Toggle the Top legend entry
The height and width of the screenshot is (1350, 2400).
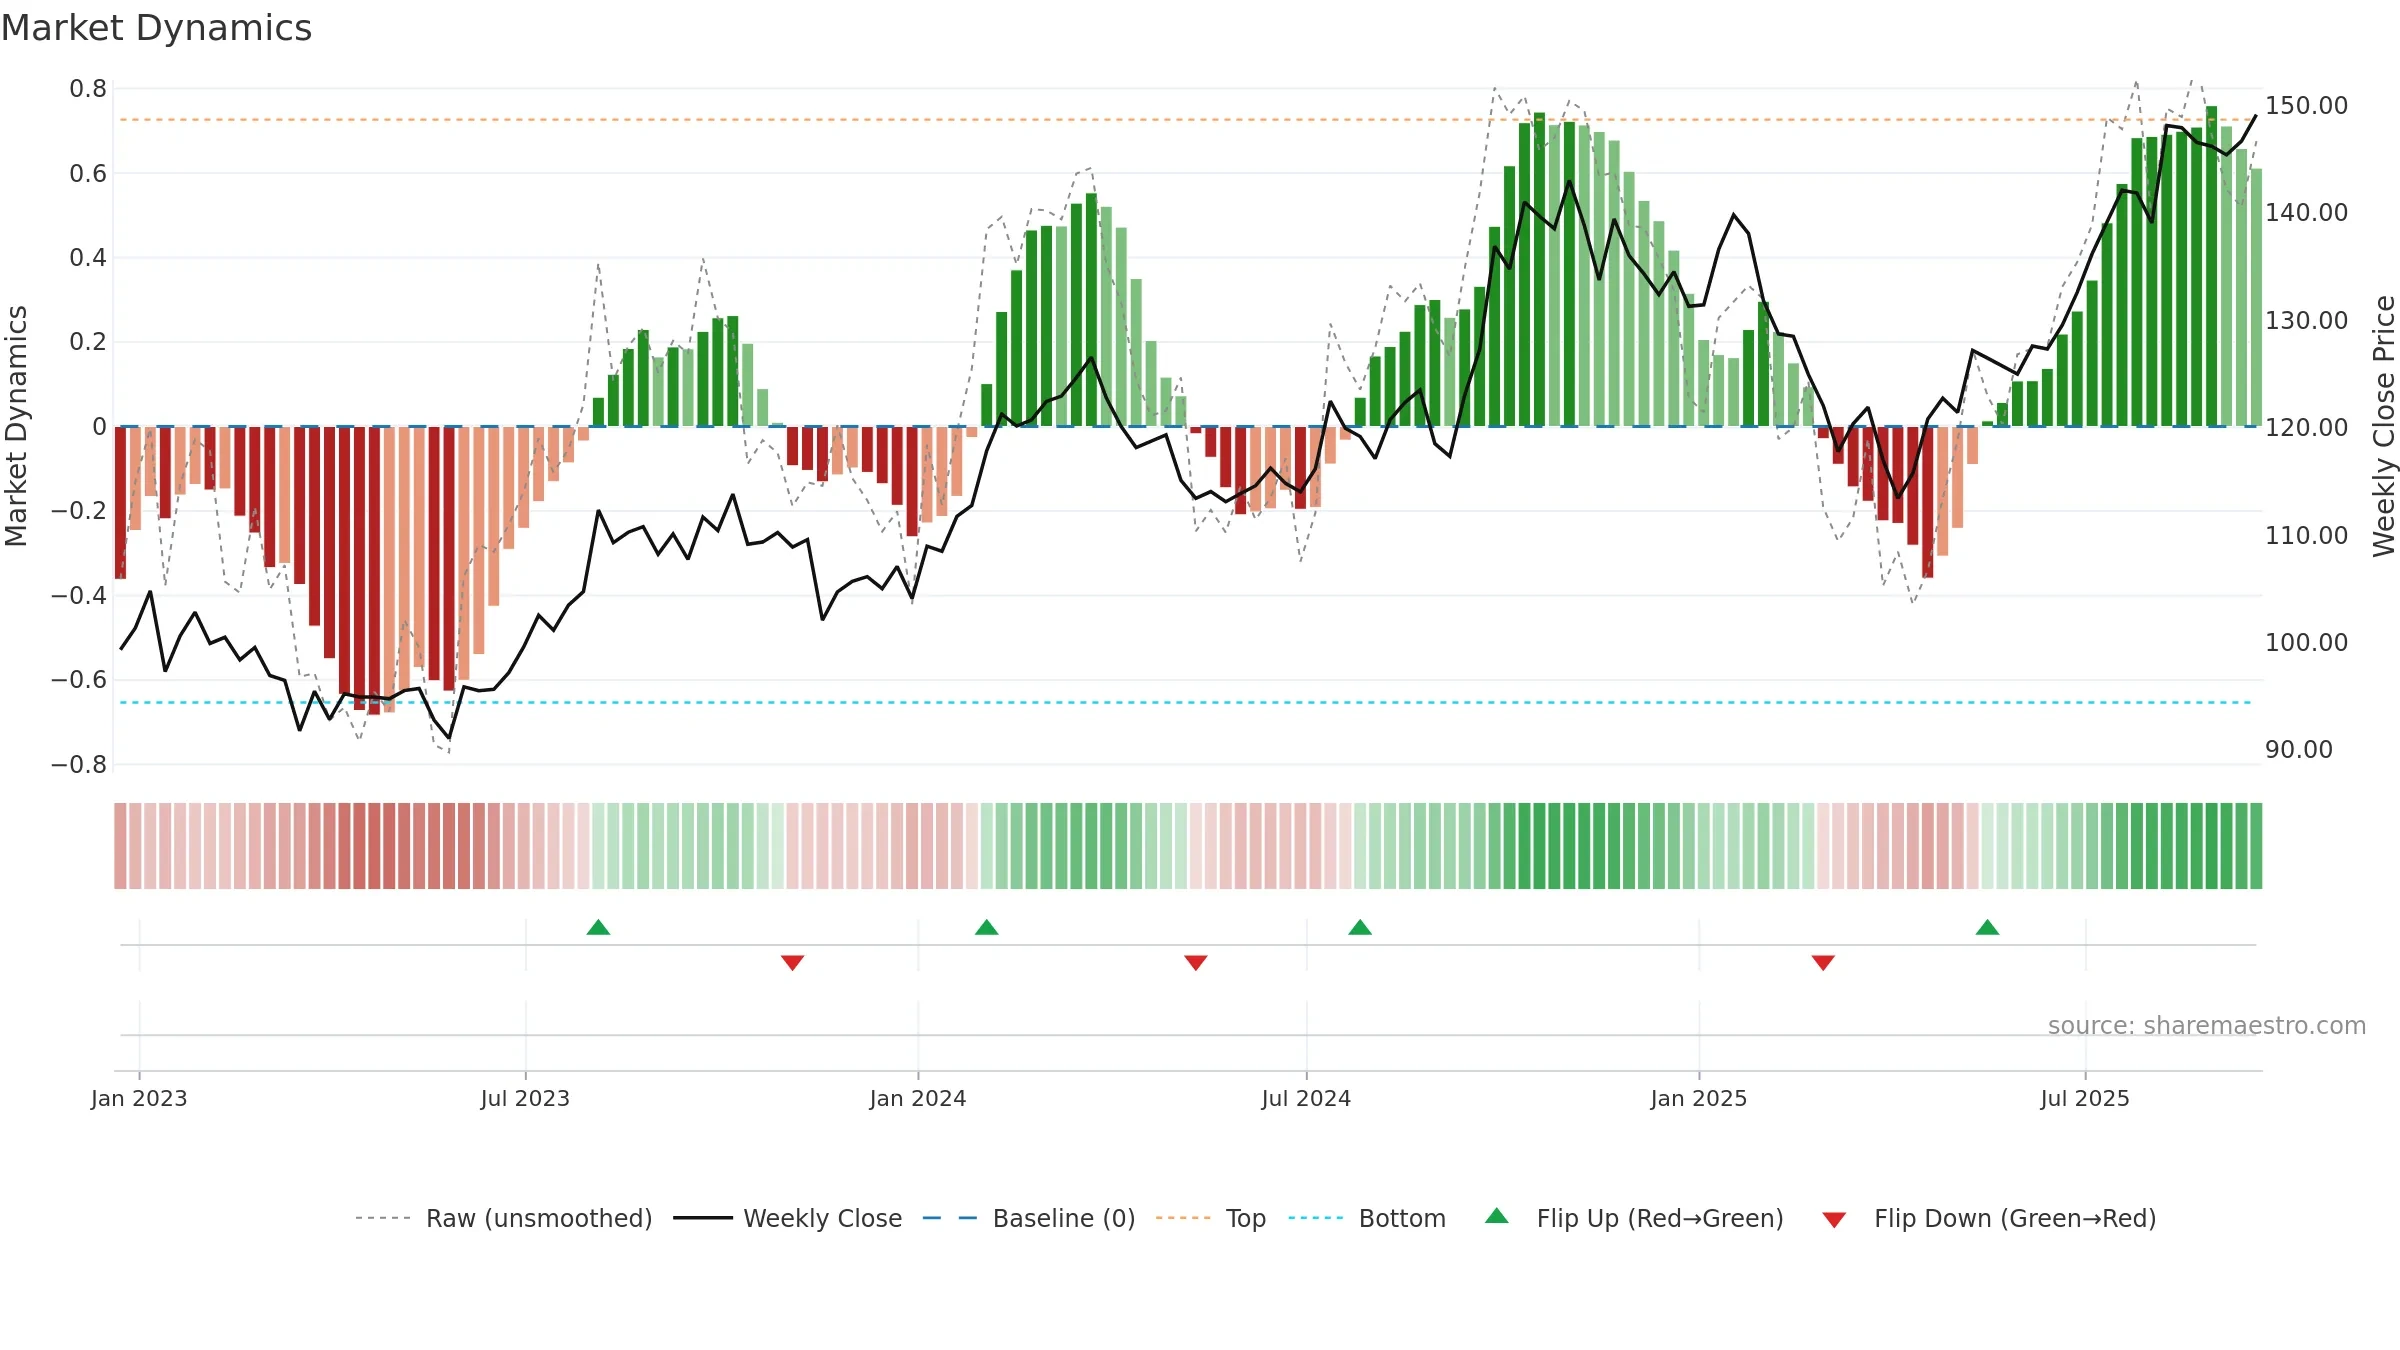tap(1210, 1218)
